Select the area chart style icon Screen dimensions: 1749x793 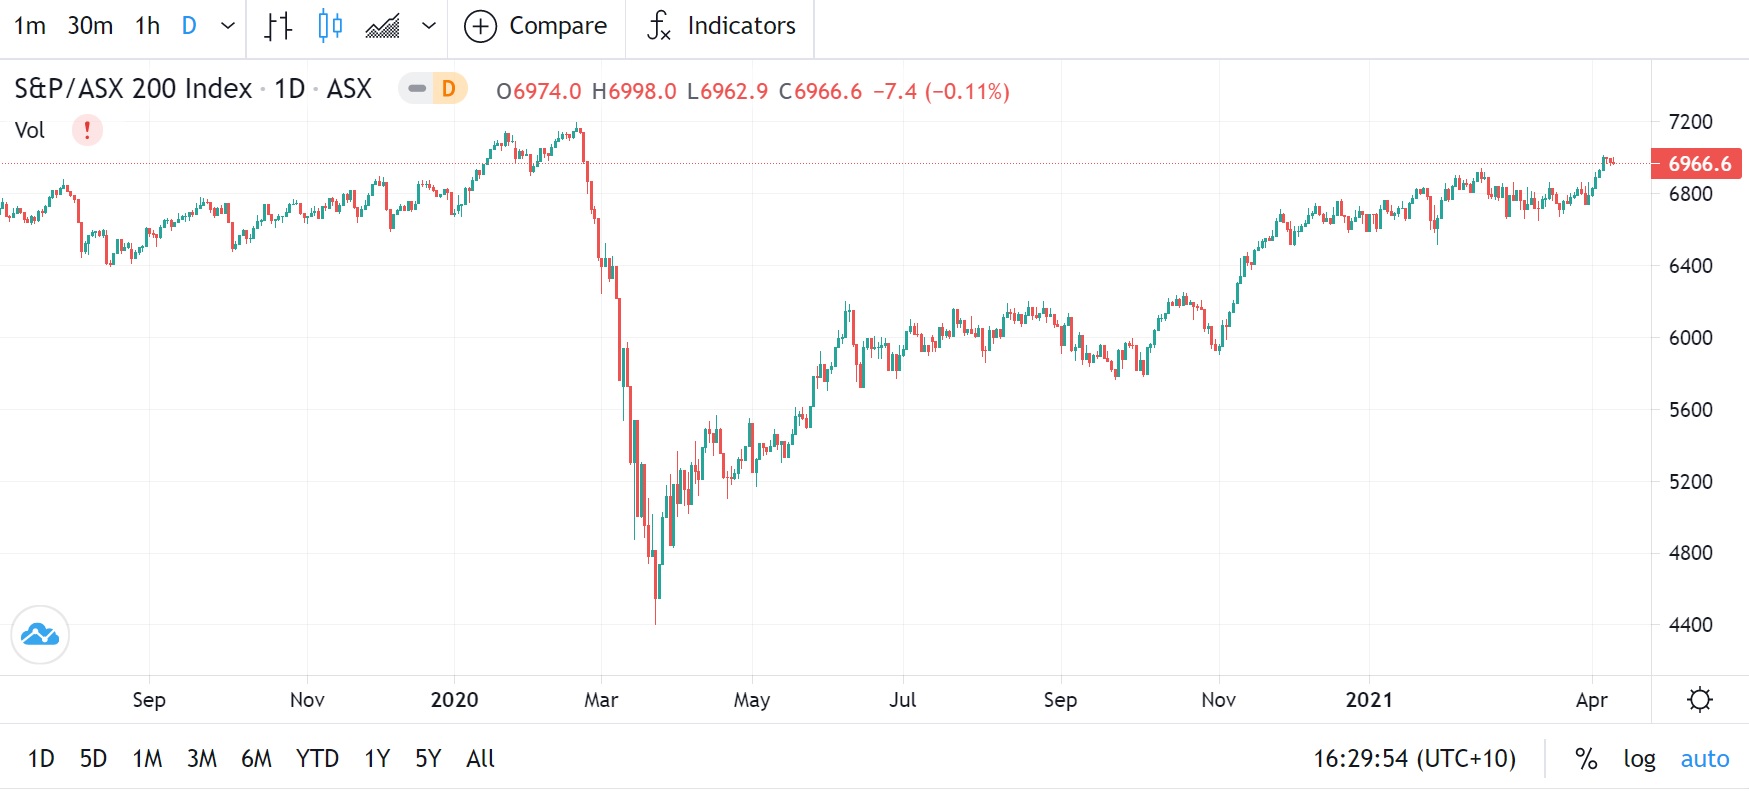coord(382,26)
